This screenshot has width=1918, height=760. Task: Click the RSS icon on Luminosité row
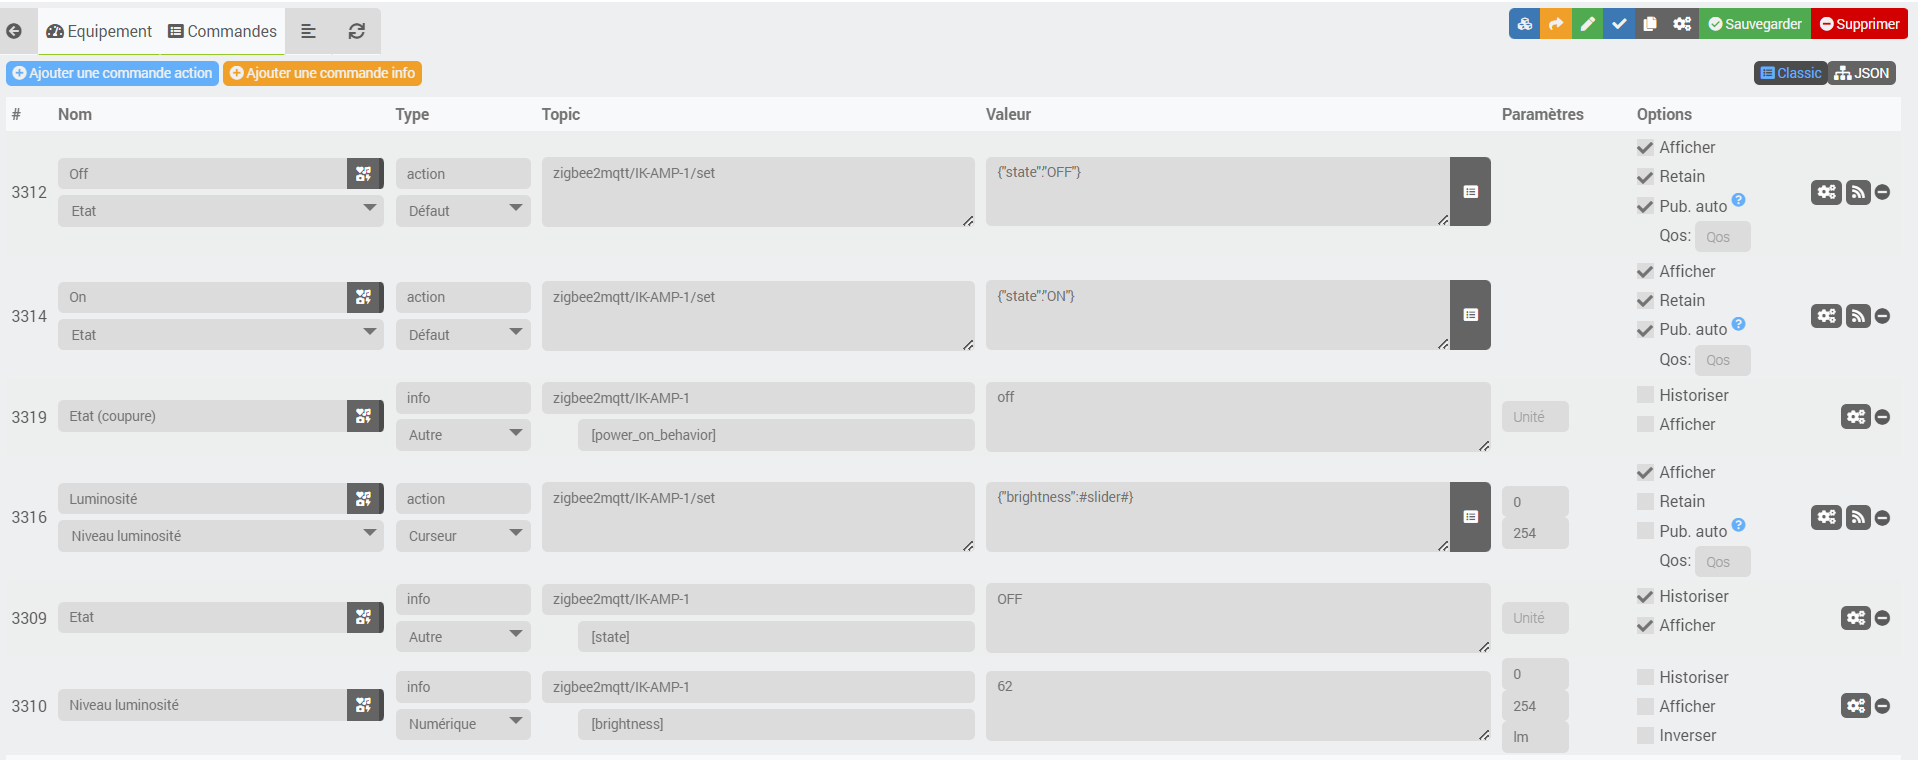[x=1858, y=517]
